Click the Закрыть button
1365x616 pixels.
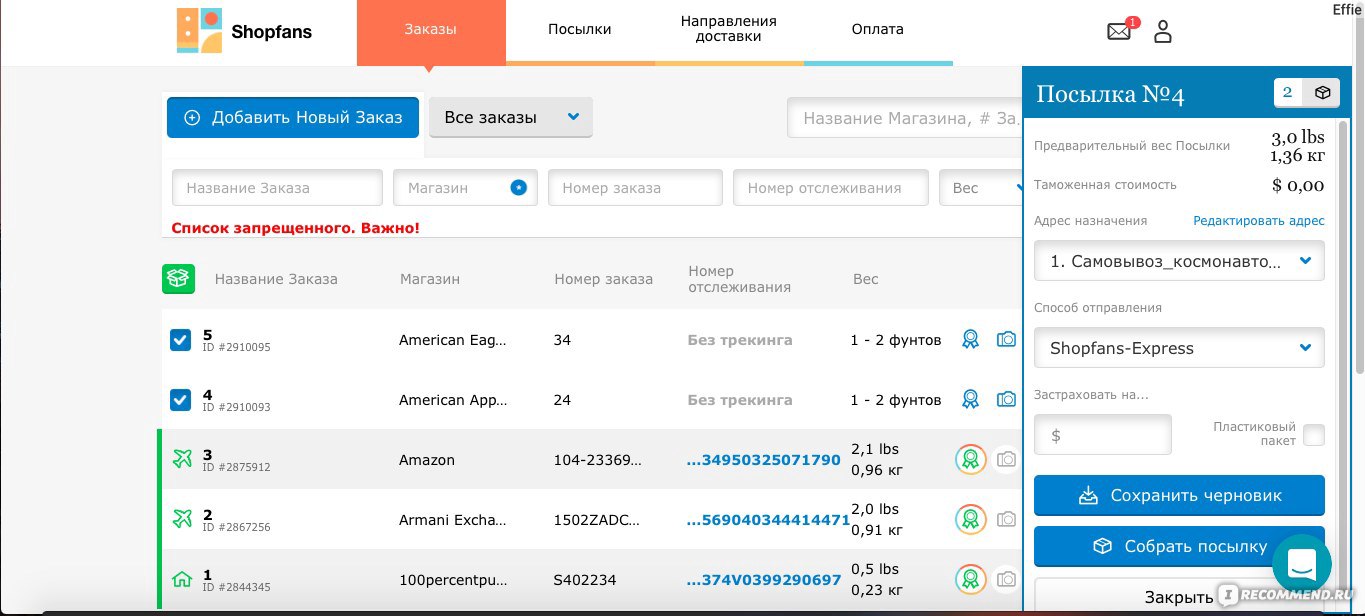pos(1179,597)
